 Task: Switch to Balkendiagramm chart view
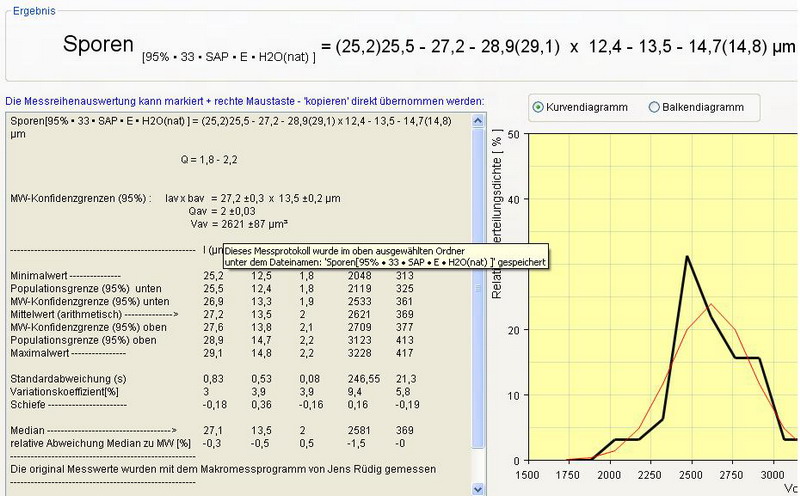655,107
